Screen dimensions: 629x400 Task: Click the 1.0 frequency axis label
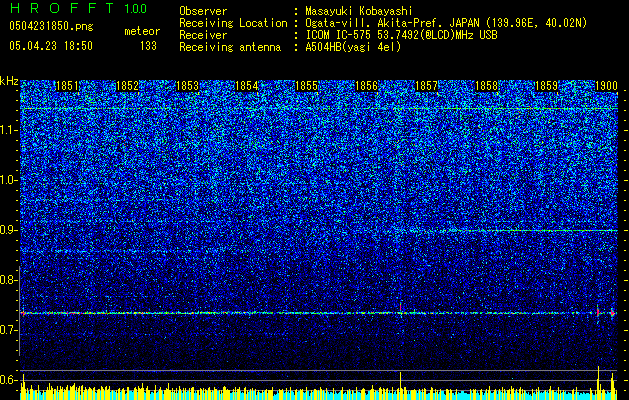pyautogui.click(x=9, y=180)
